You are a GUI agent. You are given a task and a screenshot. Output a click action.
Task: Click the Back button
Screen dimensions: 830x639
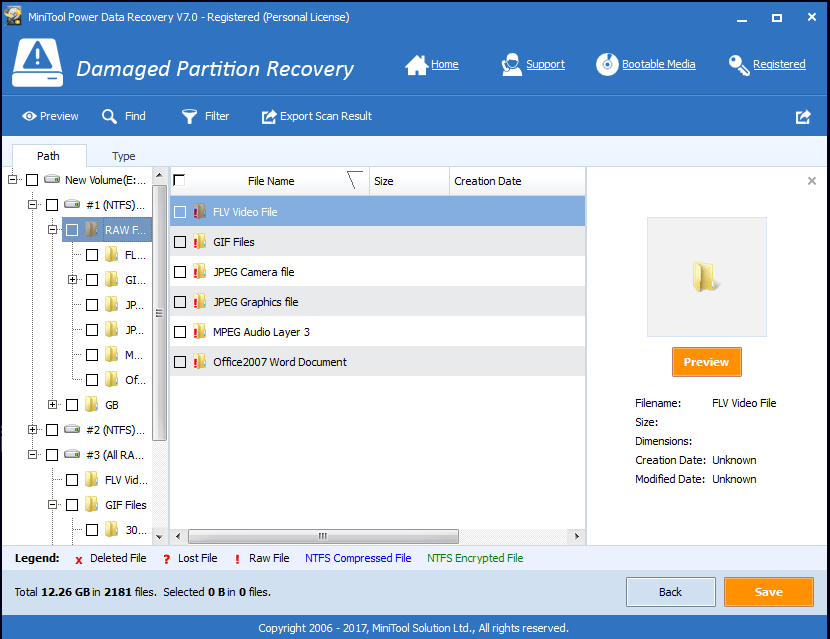click(x=671, y=592)
